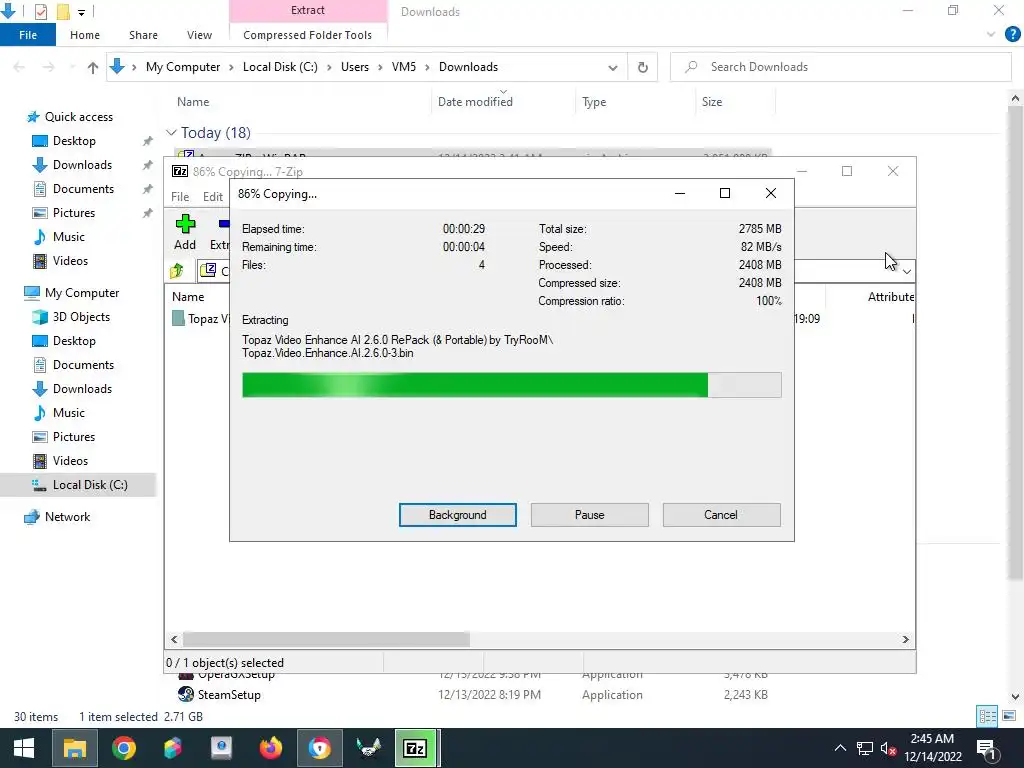Open File Explorer from taskbar

pyautogui.click(x=74, y=748)
